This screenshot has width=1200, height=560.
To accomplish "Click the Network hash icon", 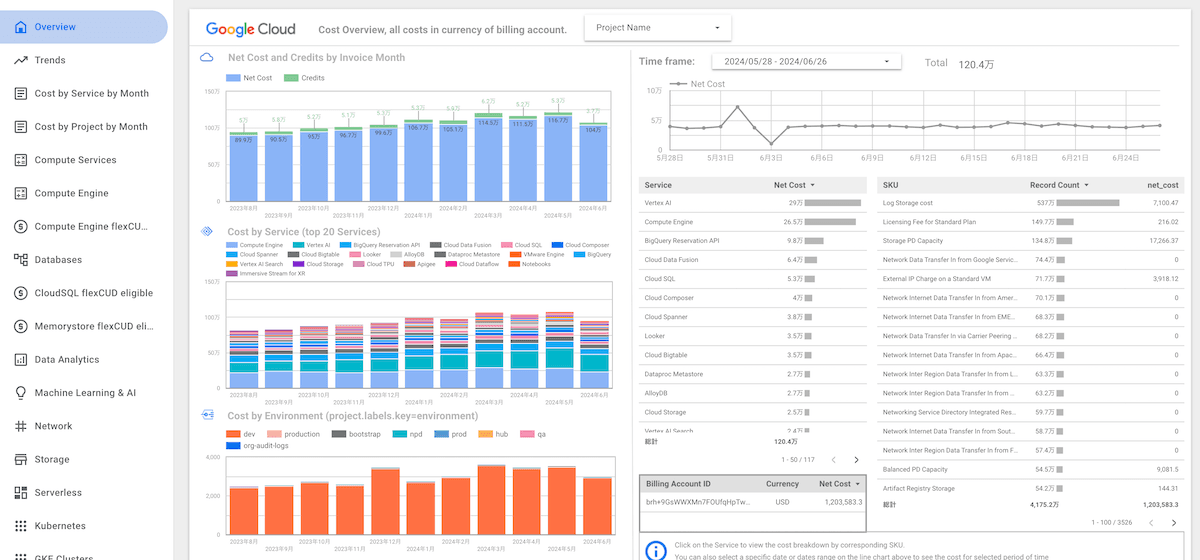I will click(x=20, y=426).
